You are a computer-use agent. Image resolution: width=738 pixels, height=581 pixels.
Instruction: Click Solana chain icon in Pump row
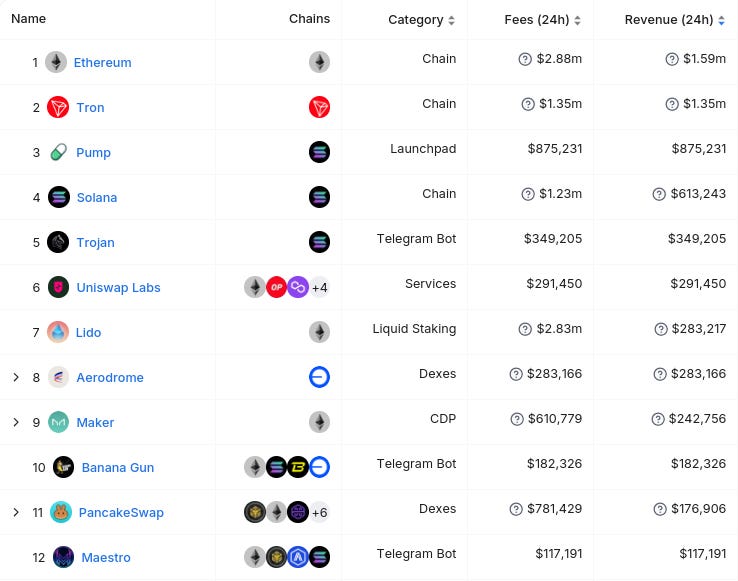(x=319, y=152)
